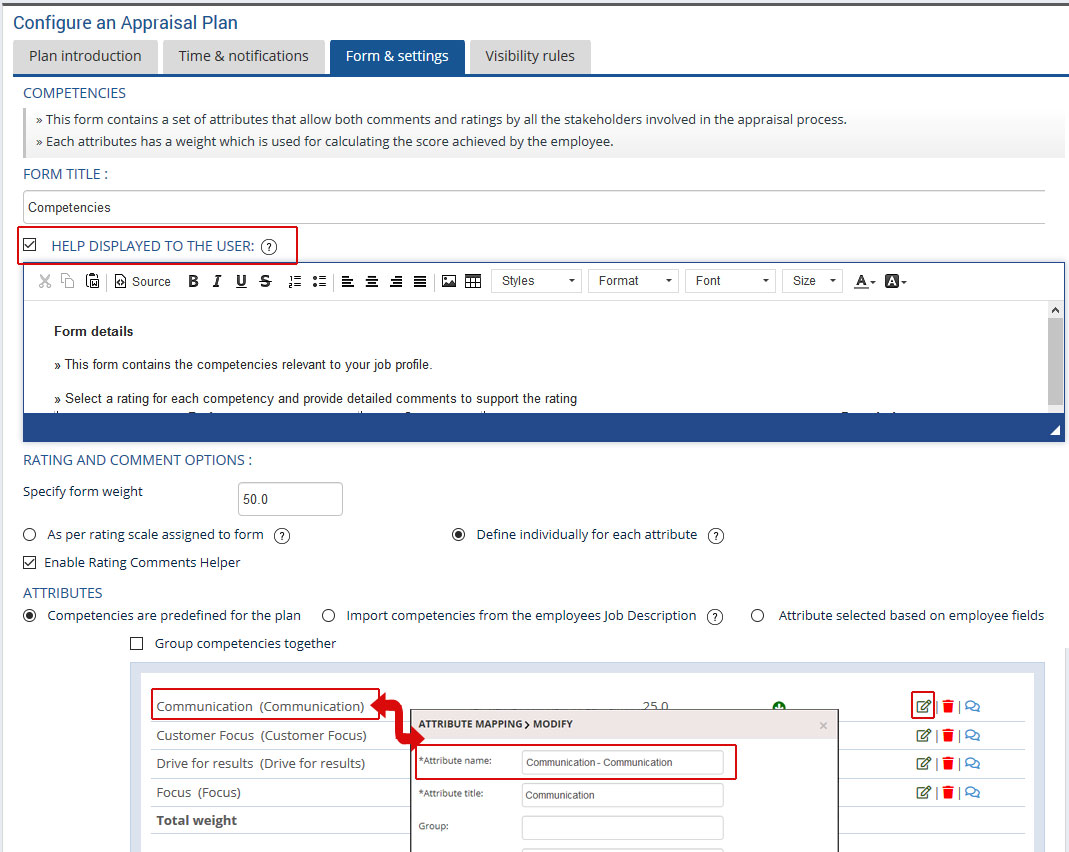1069x852 pixels.
Task: Align text right
Action: click(395, 281)
